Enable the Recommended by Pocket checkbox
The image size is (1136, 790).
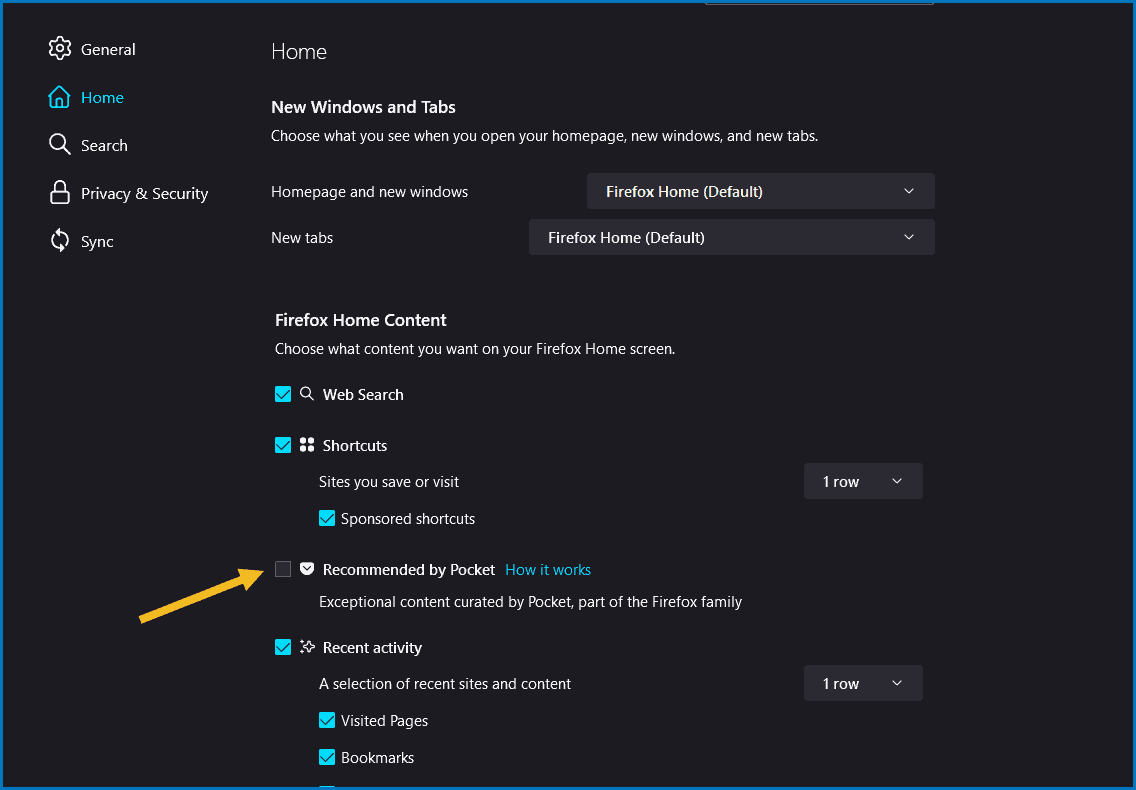pyautogui.click(x=283, y=569)
